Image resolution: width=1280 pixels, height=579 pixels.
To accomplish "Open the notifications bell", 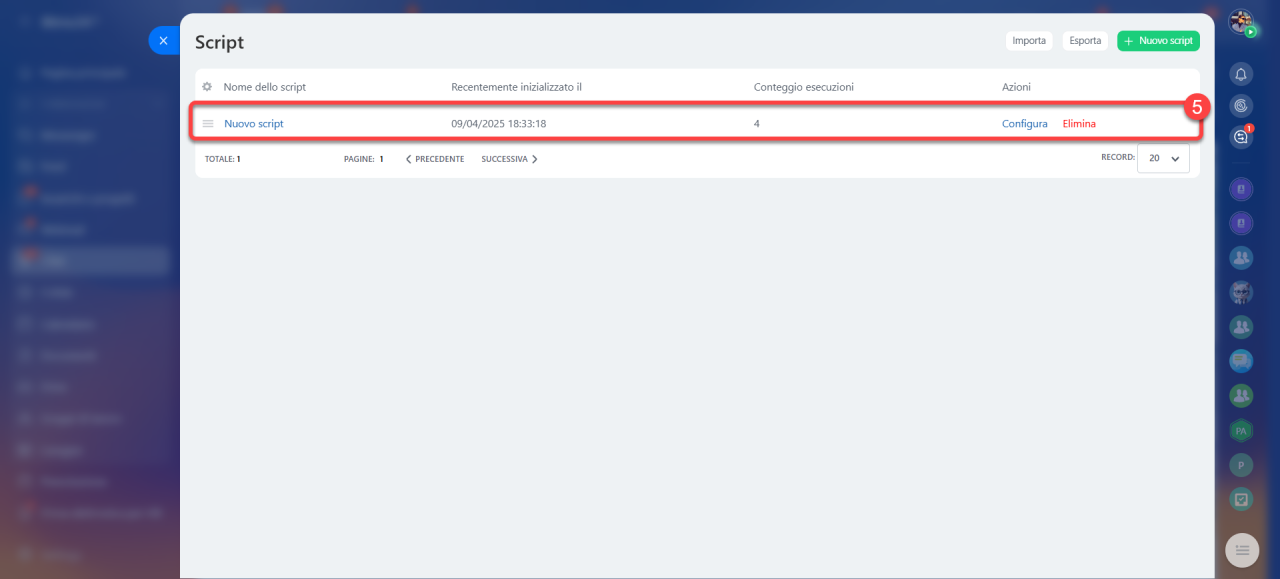I will pos(1241,74).
